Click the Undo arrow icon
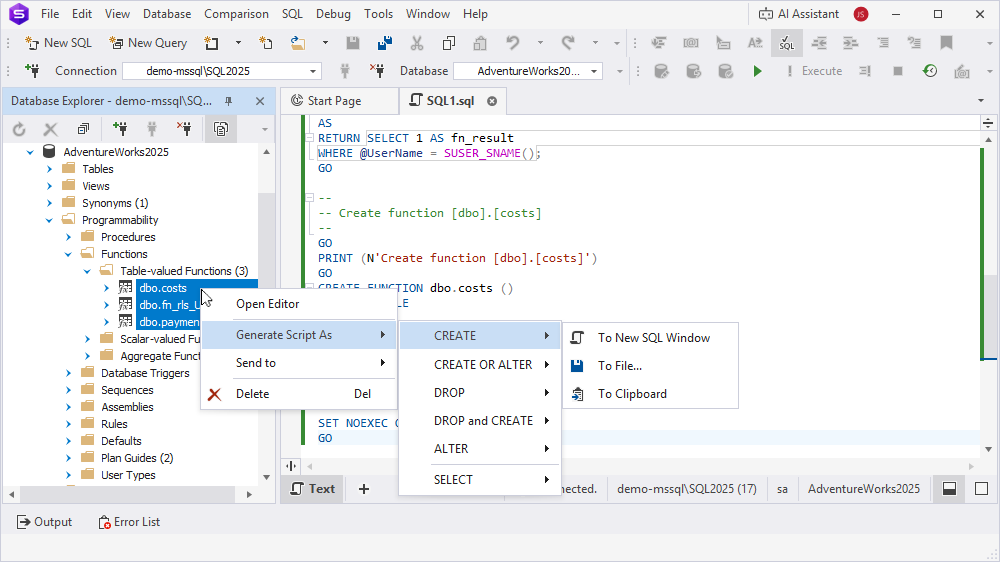This screenshot has width=1000, height=562. 513,43
